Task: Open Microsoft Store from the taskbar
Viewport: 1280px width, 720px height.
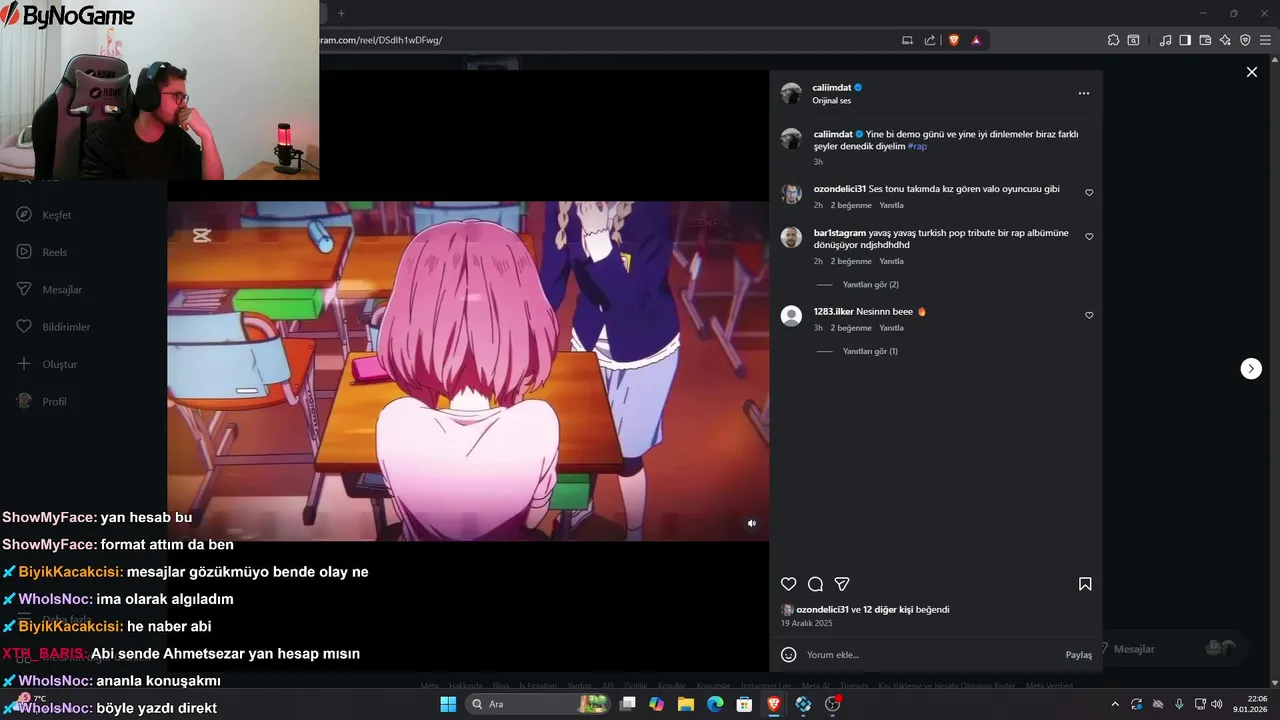Action: (744, 704)
